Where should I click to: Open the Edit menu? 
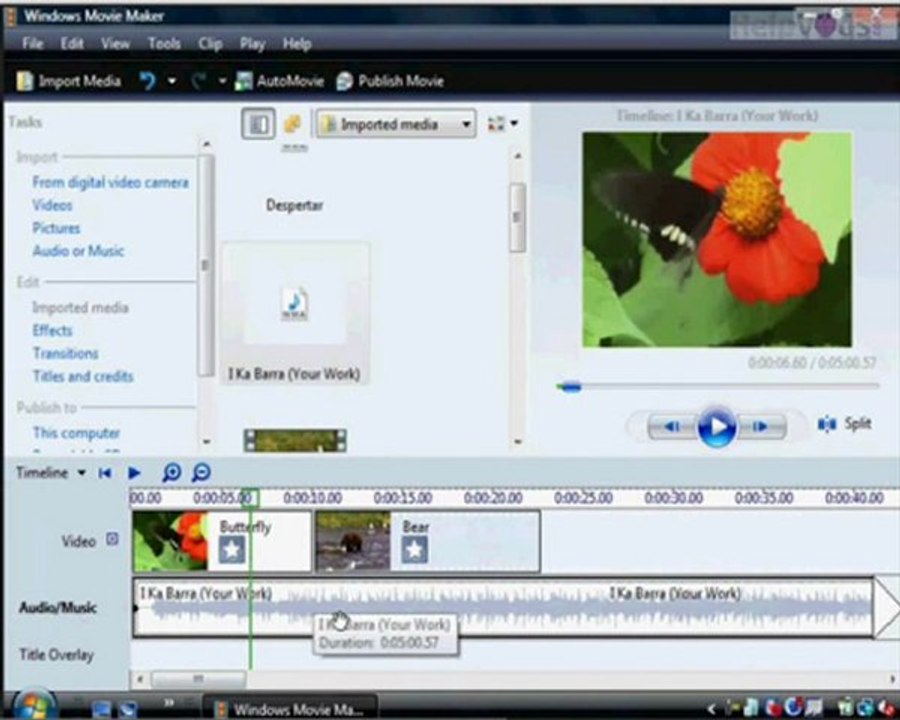click(72, 44)
